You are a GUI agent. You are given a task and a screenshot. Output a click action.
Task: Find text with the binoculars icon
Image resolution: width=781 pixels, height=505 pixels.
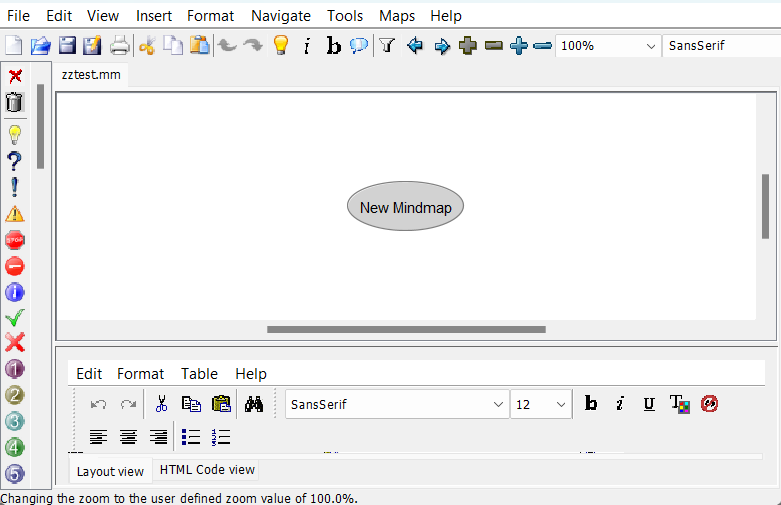[x=254, y=404]
